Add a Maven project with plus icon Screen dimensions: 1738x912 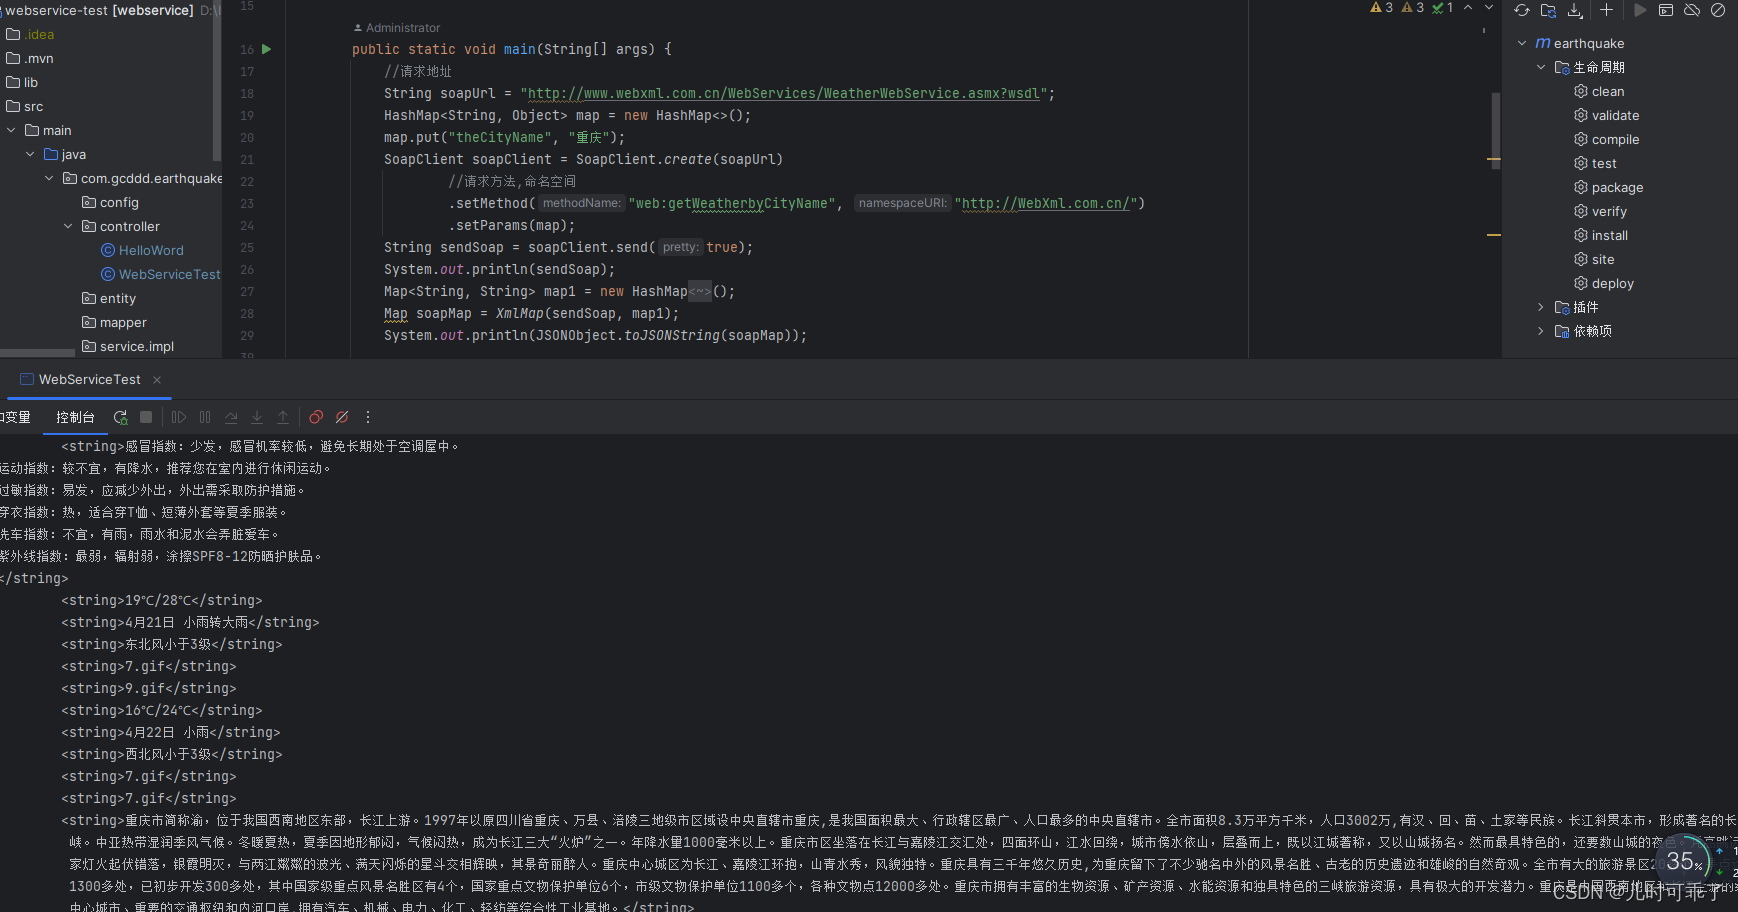pyautogui.click(x=1606, y=10)
